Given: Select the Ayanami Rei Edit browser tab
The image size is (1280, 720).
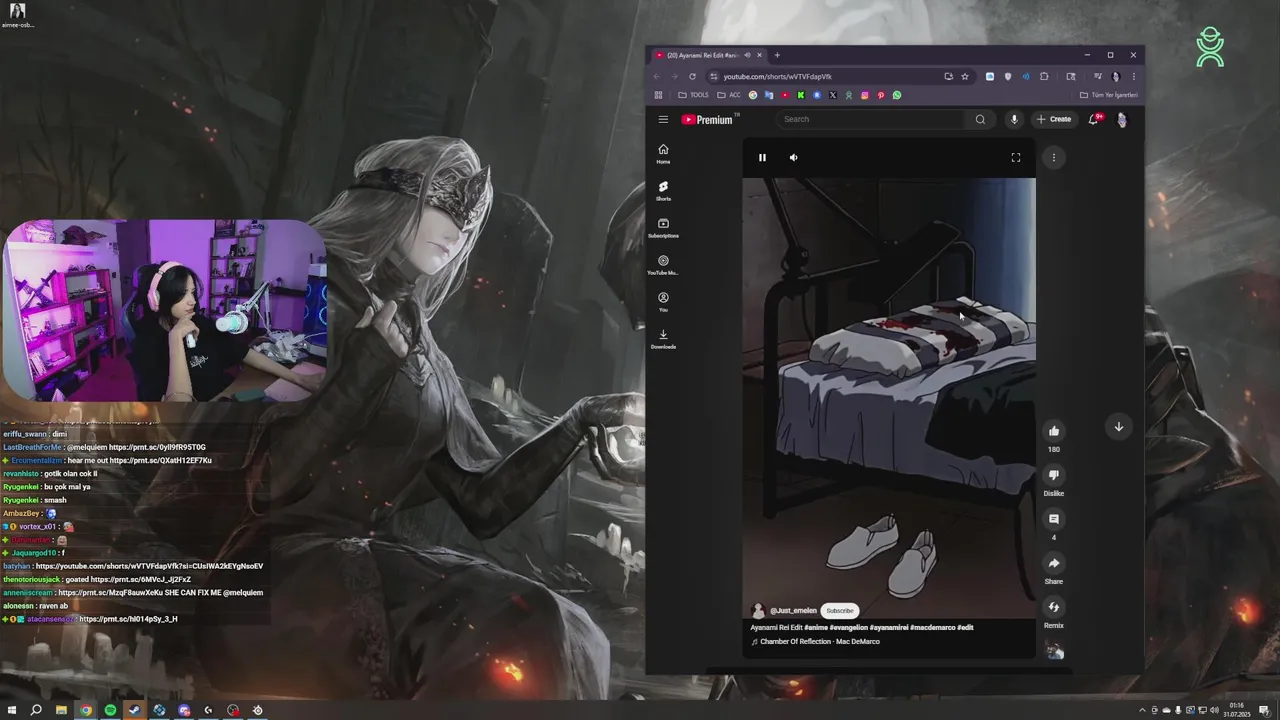Looking at the screenshot, I should (x=703, y=55).
